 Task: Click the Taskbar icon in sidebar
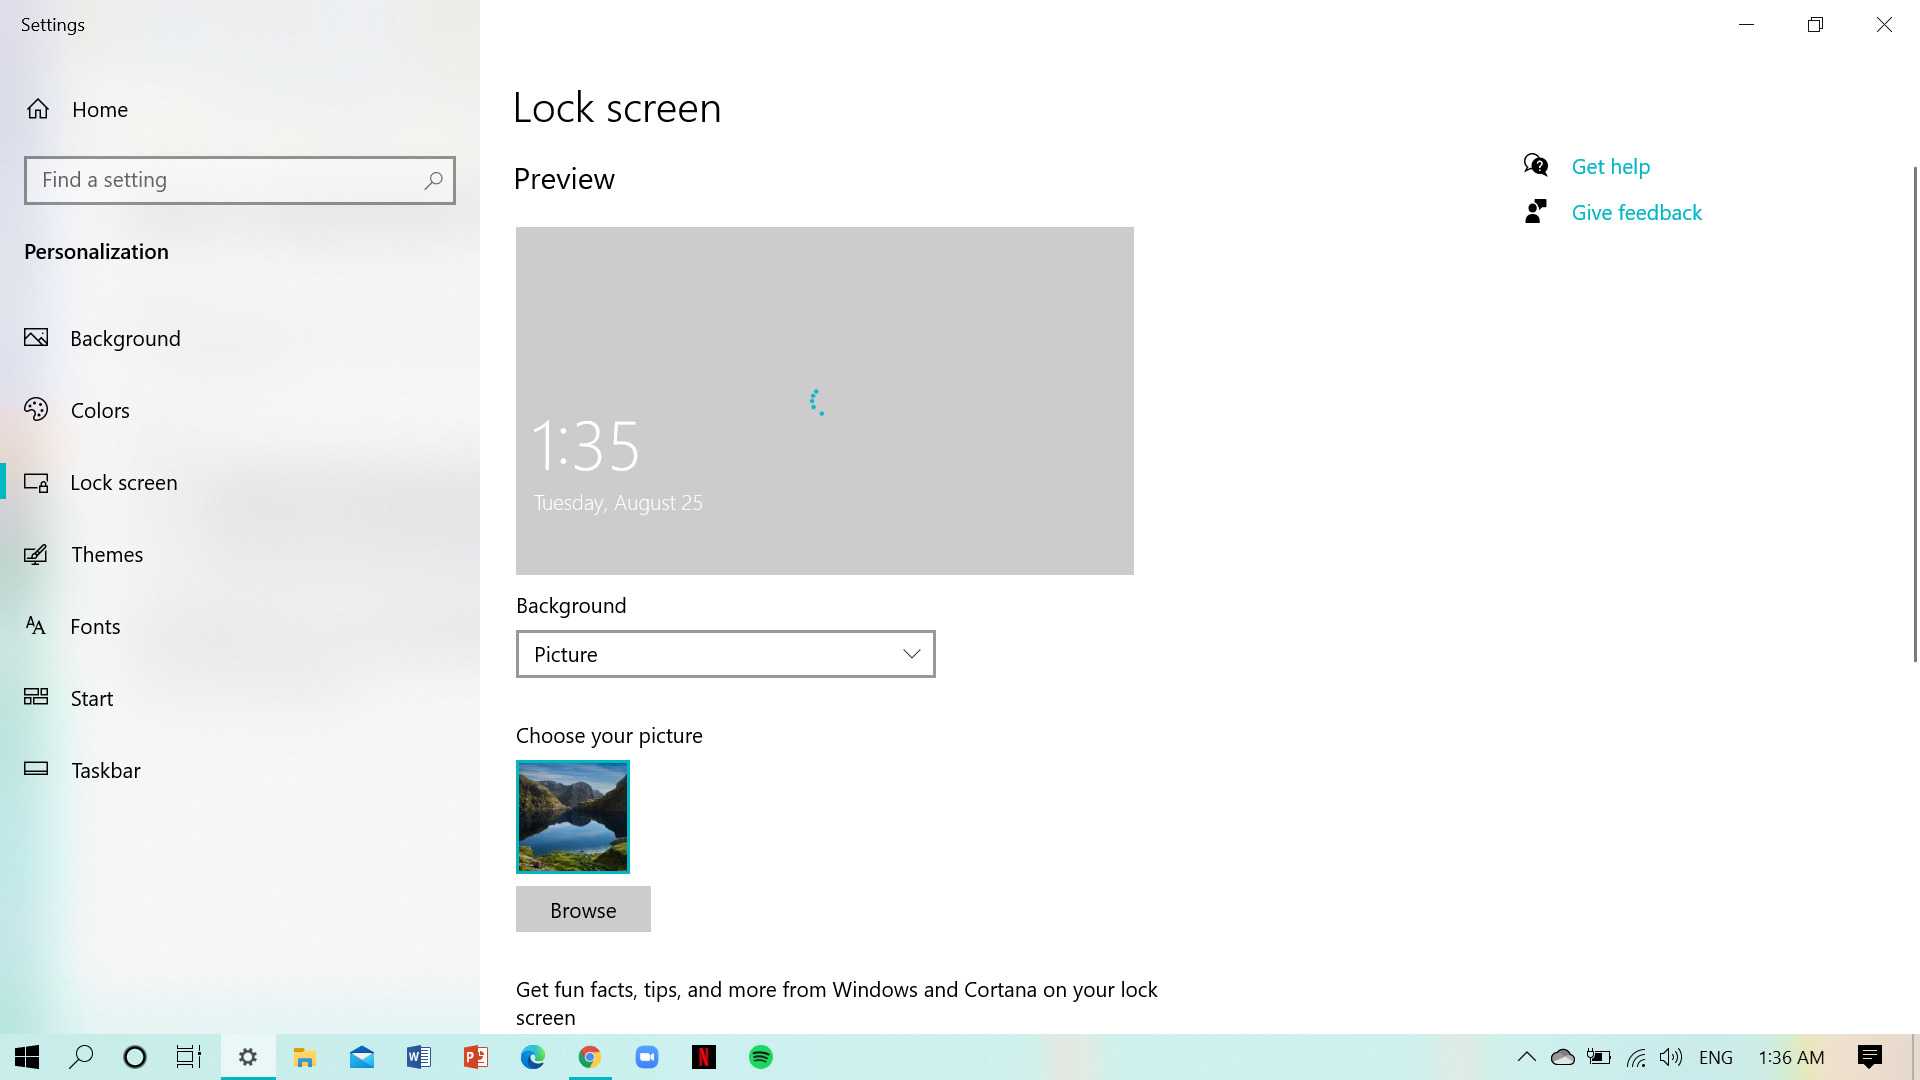pos(36,769)
